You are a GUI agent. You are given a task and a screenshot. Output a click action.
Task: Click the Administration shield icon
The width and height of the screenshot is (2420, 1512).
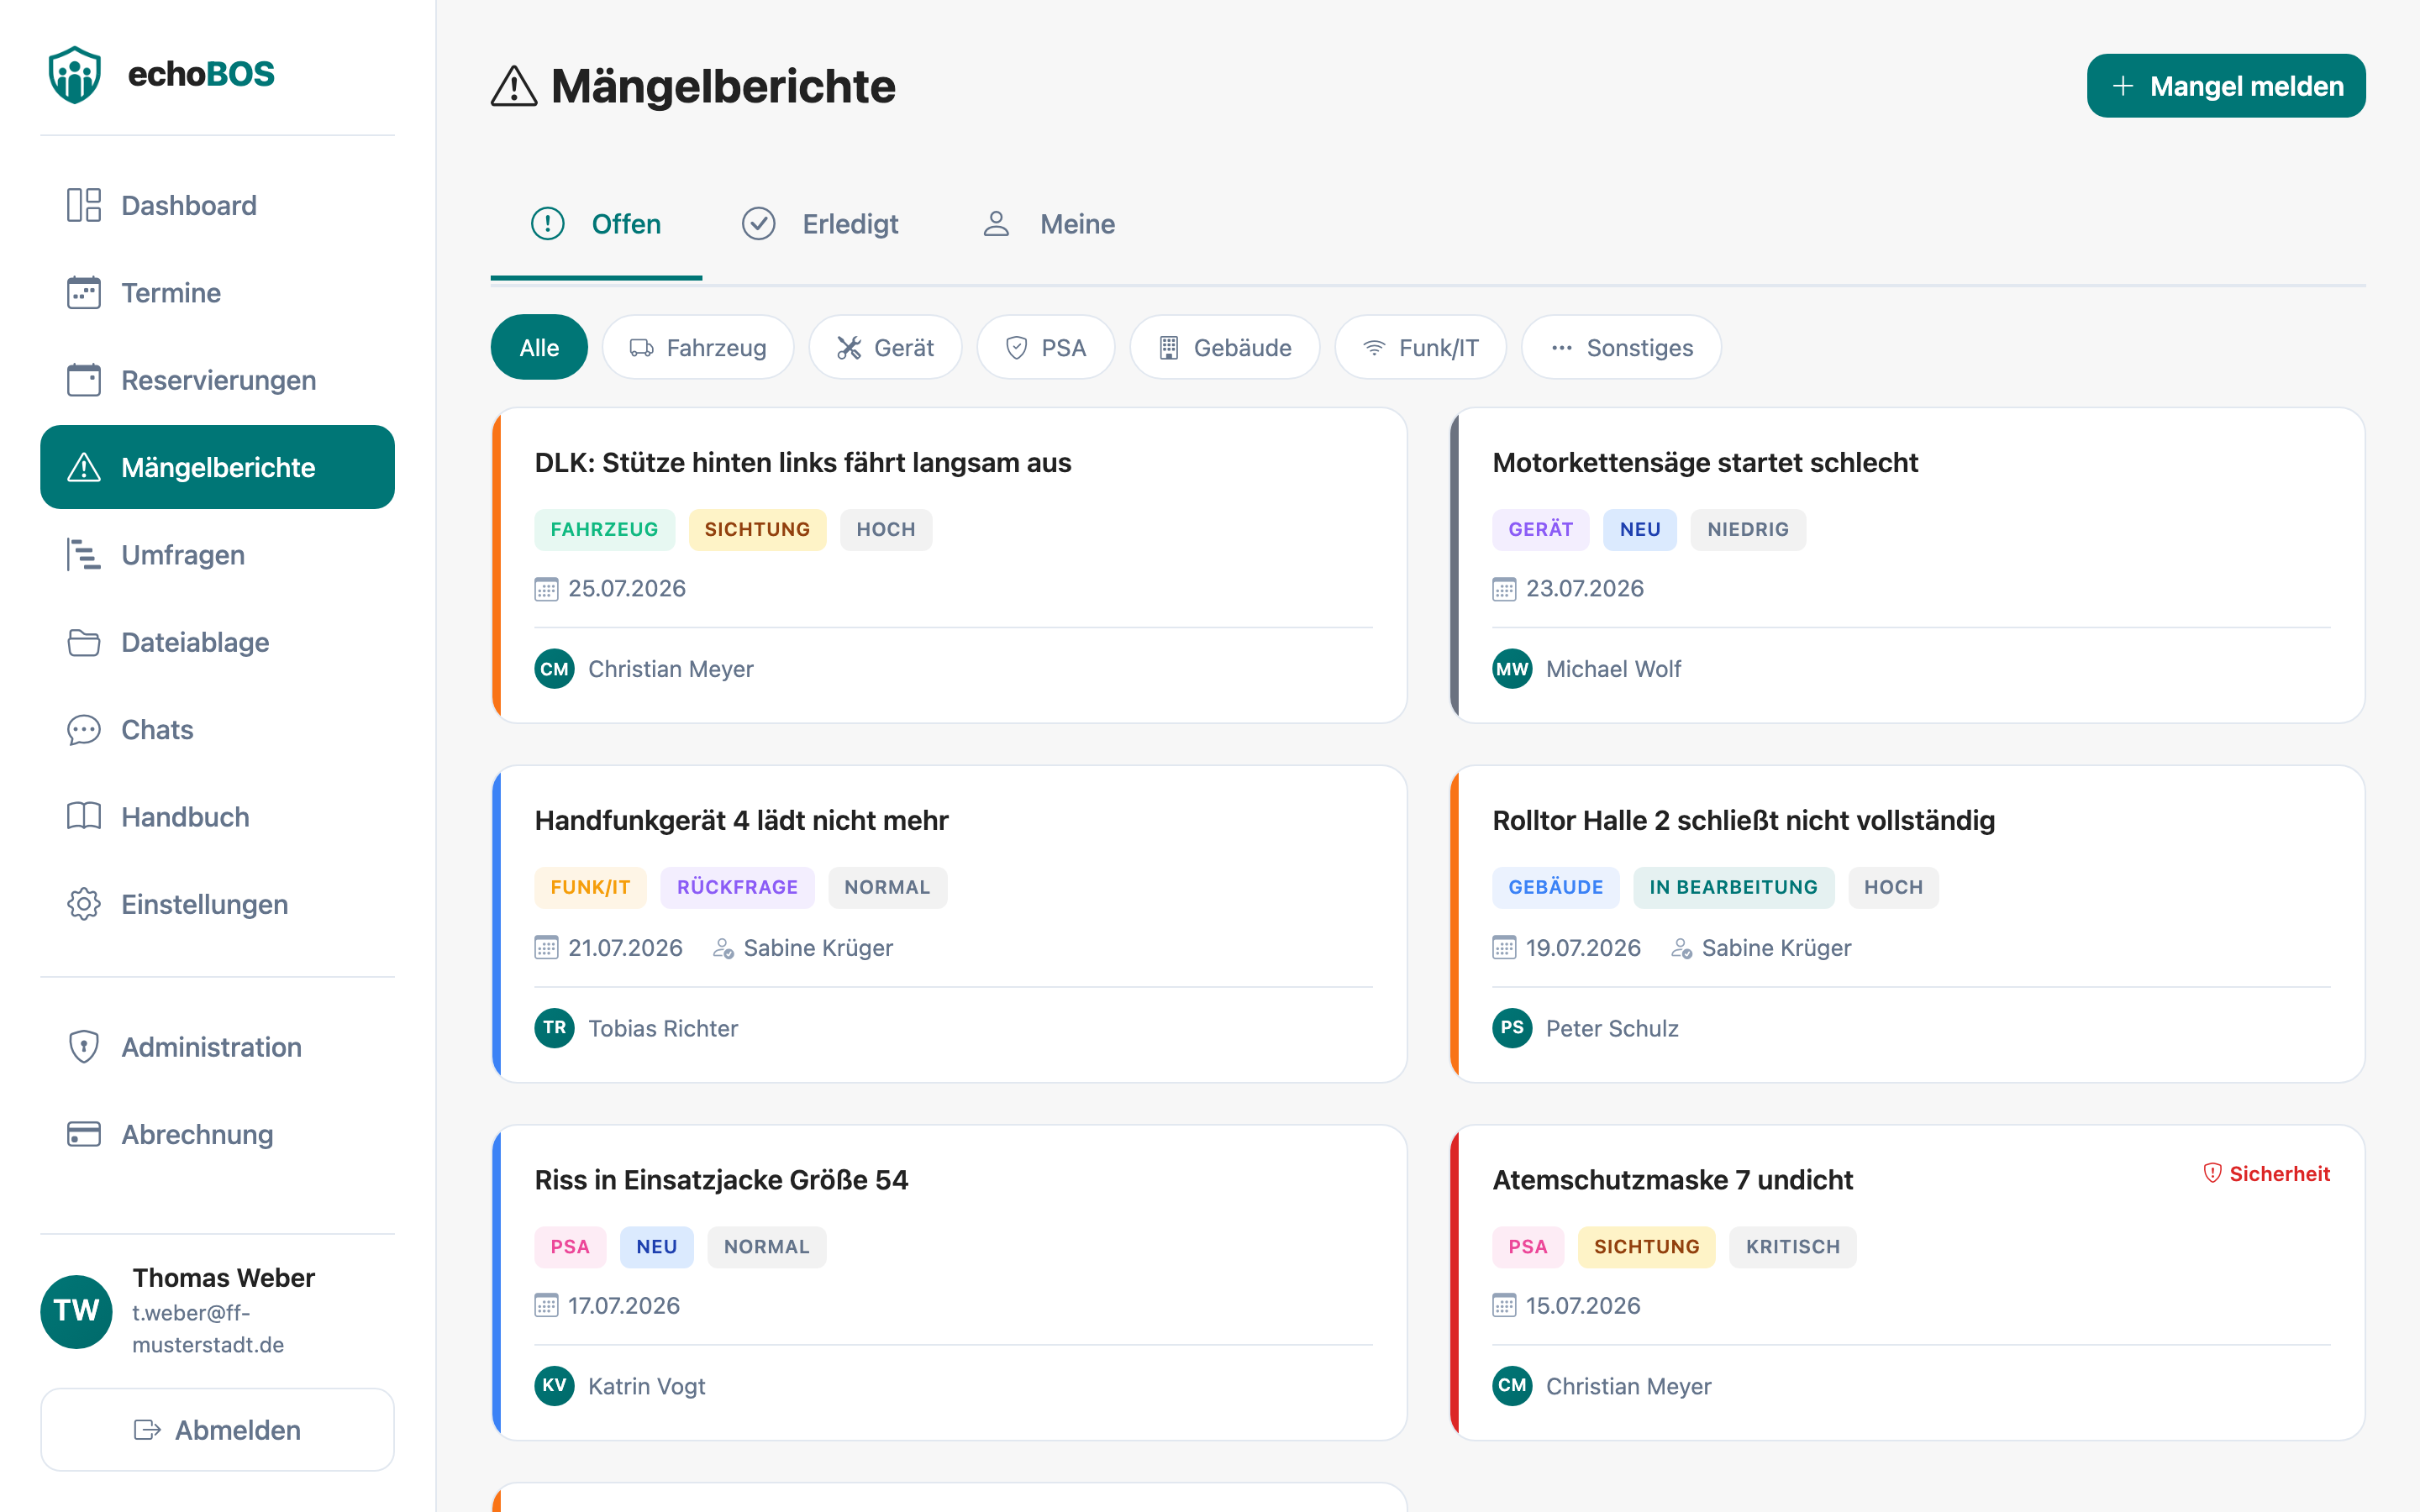84,1047
